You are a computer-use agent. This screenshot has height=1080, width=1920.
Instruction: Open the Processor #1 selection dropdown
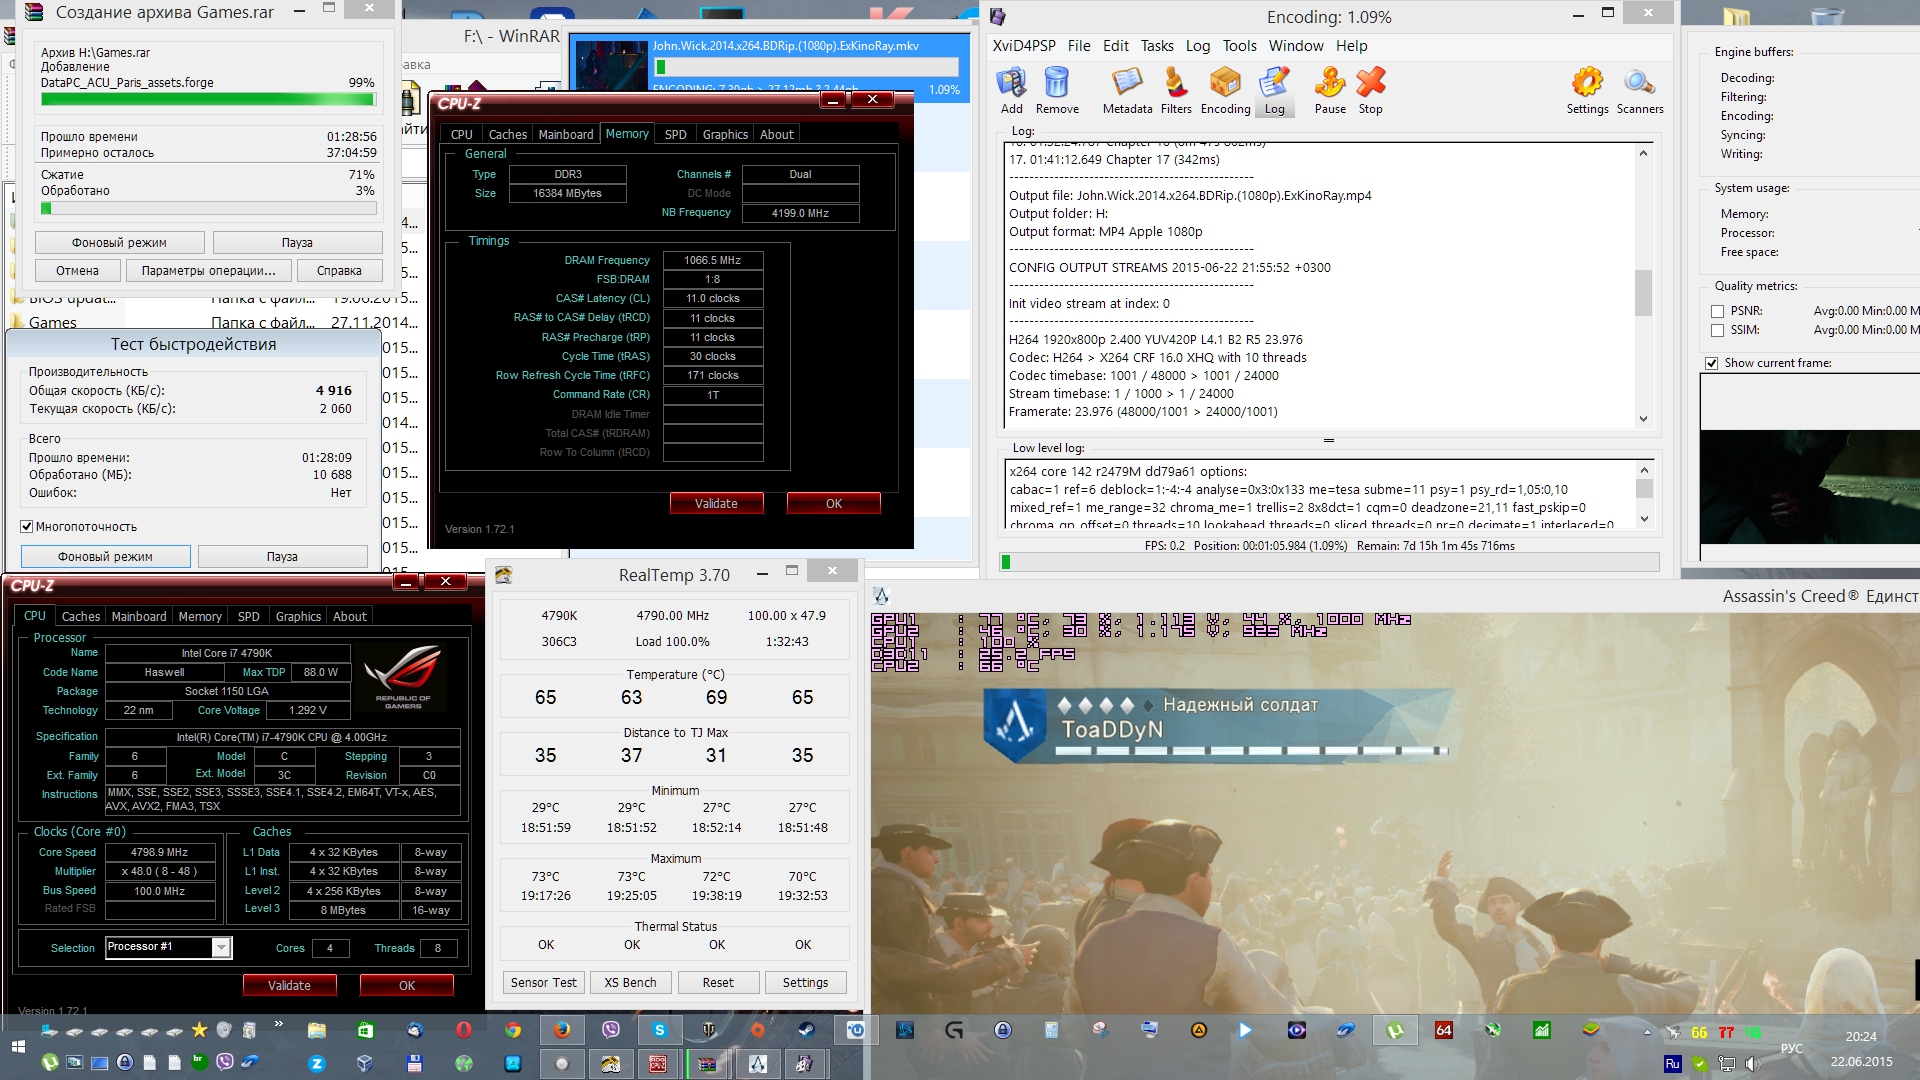(x=222, y=947)
